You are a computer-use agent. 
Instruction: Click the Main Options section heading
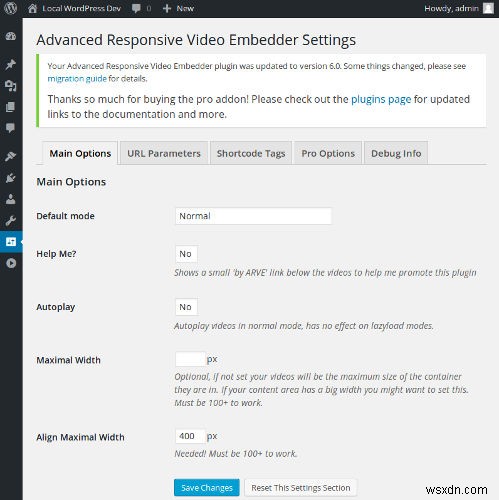click(x=71, y=182)
